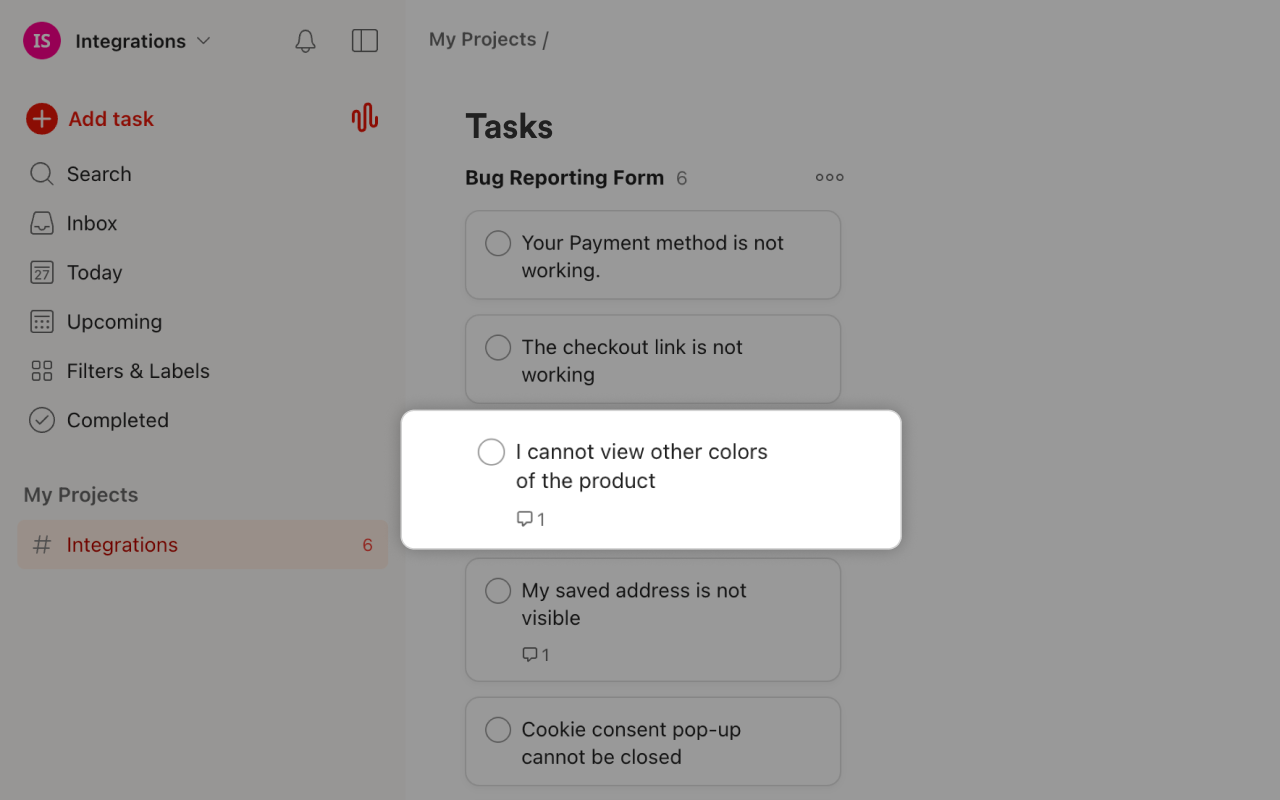Viewport: 1280px width, 800px height.
Task: Check off the checkout link task
Action: pos(497,347)
